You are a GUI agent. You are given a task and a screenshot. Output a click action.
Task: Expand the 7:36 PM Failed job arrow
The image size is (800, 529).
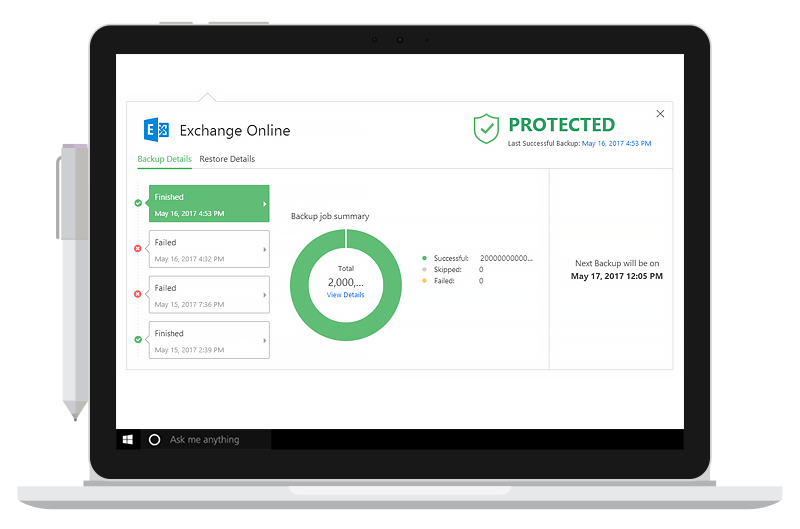pos(264,295)
